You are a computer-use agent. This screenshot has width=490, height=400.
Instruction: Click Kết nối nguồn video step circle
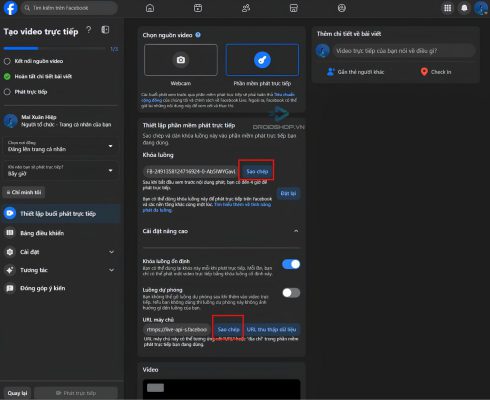click(7, 61)
